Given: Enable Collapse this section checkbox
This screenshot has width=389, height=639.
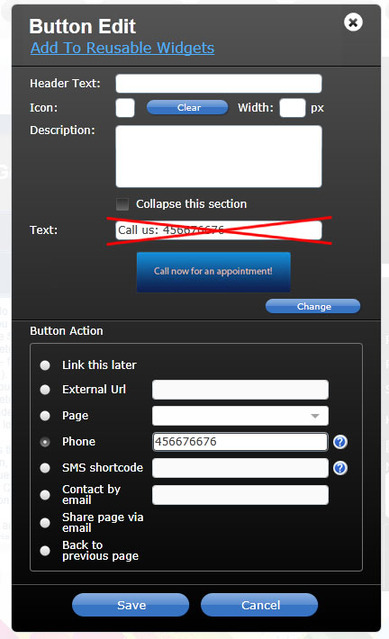Looking at the screenshot, I should tap(123, 204).
